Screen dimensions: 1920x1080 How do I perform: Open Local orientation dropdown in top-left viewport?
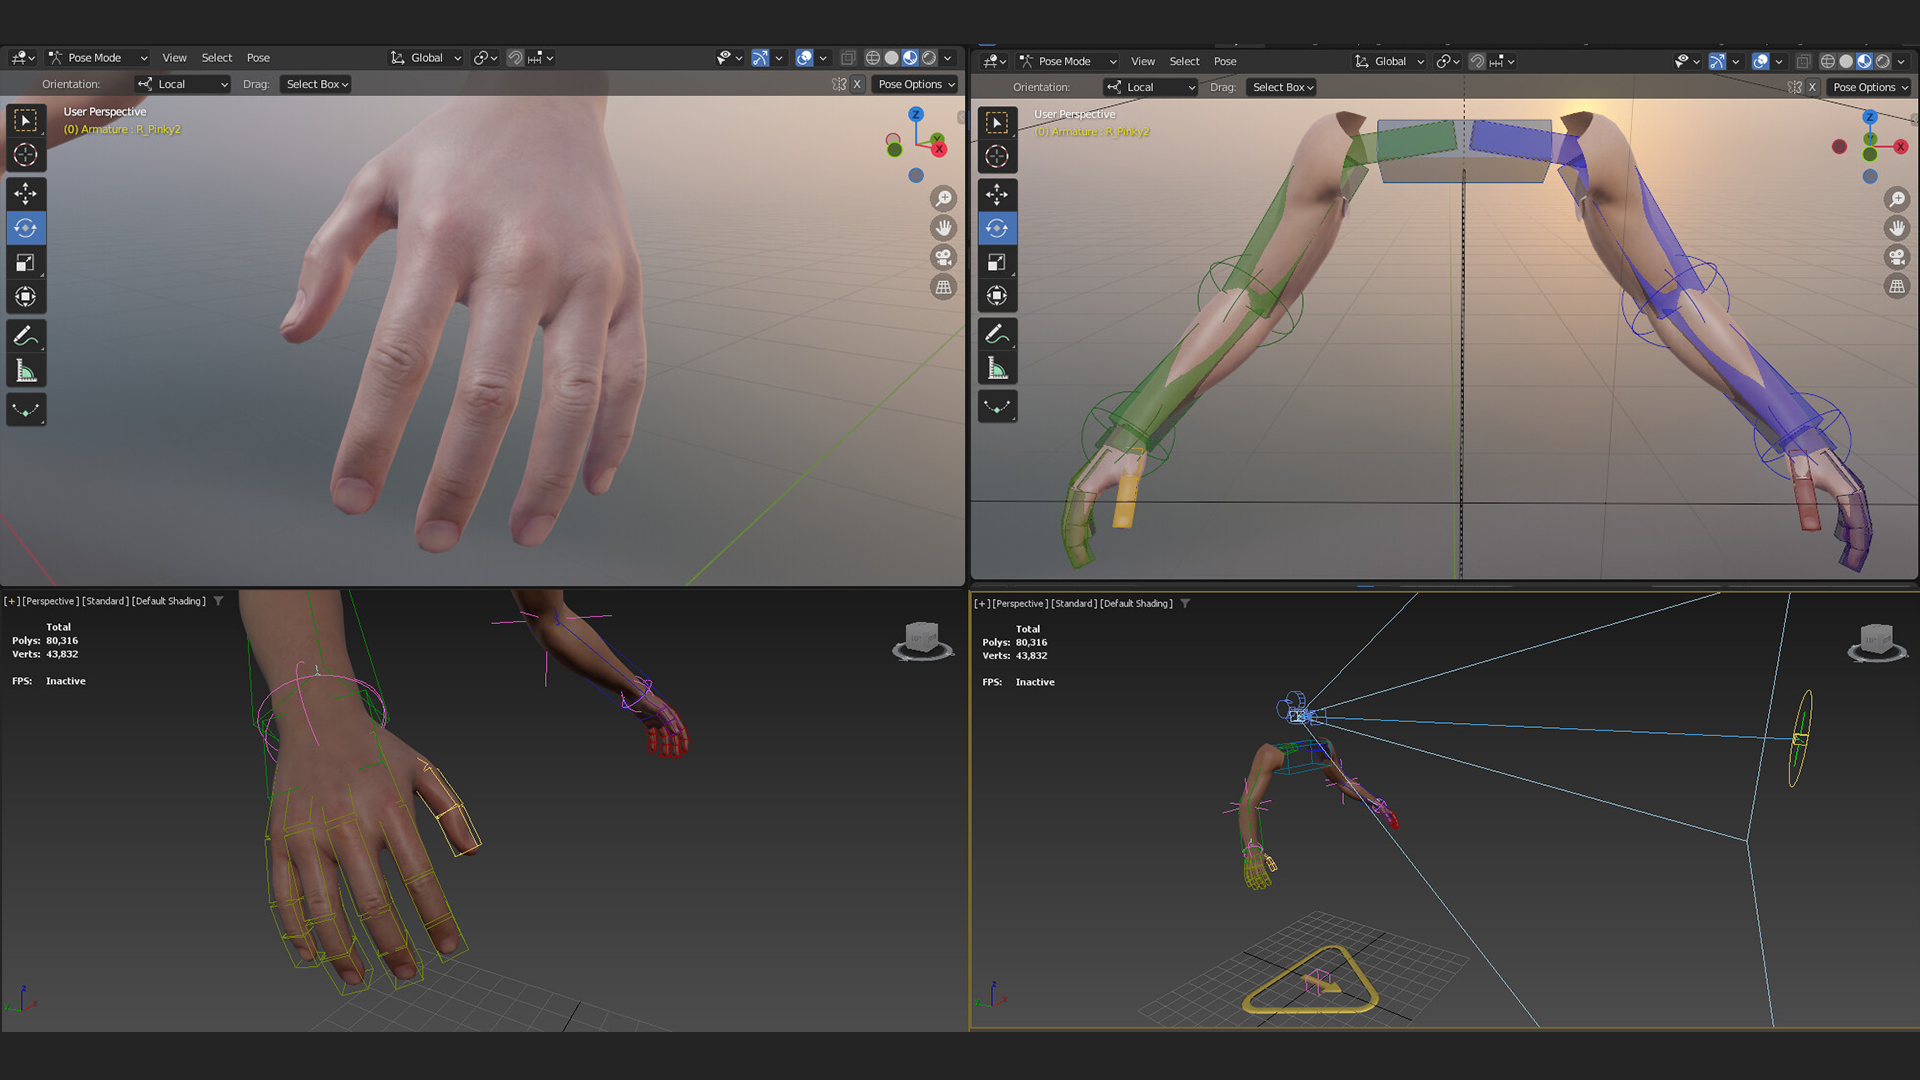pyautogui.click(x=183, y=84)
